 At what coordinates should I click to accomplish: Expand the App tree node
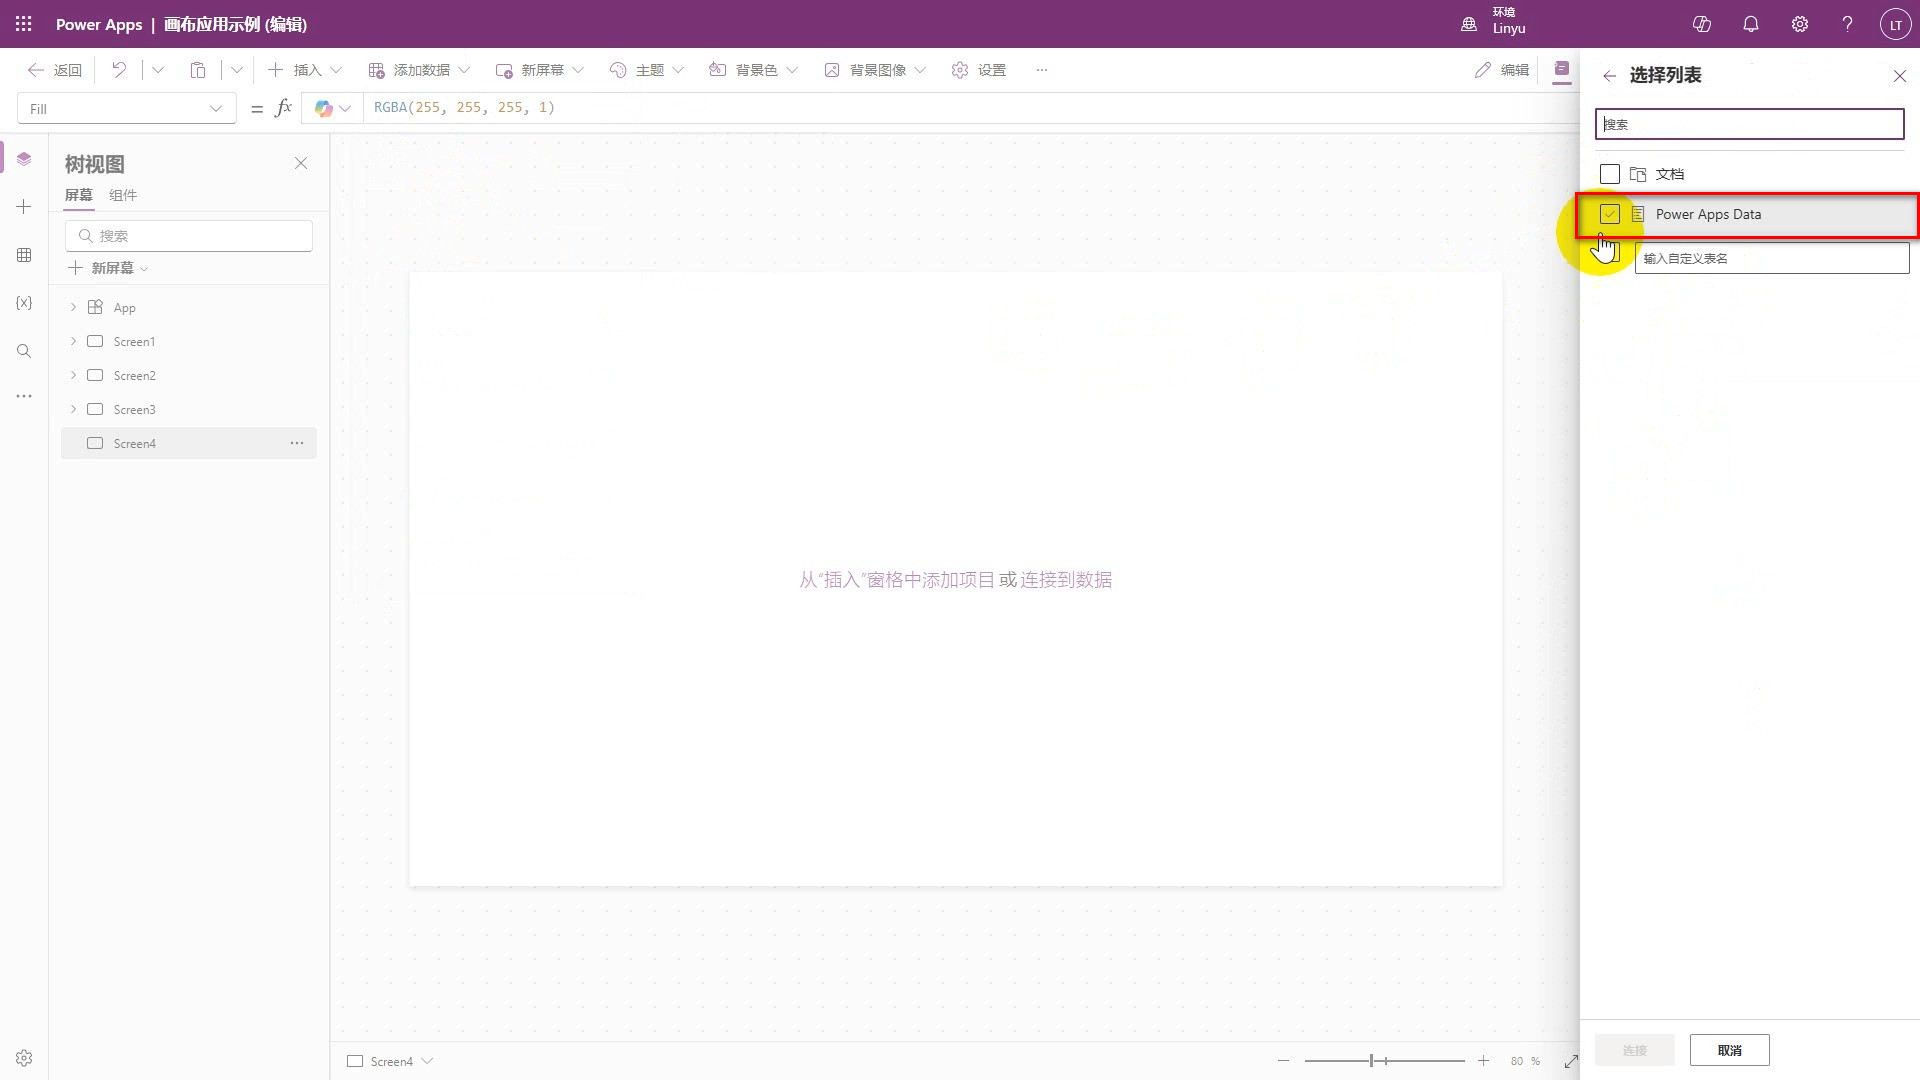[x=73, y=307]
